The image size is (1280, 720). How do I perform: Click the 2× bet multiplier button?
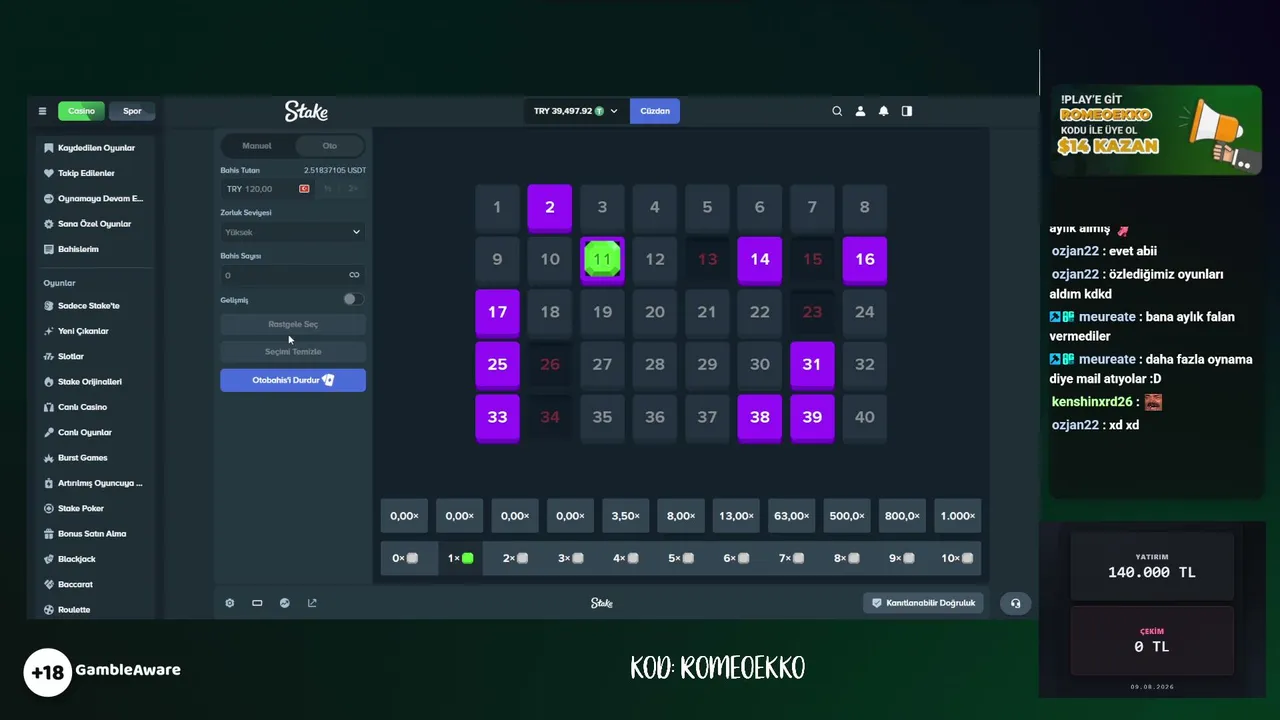[353, 189]
